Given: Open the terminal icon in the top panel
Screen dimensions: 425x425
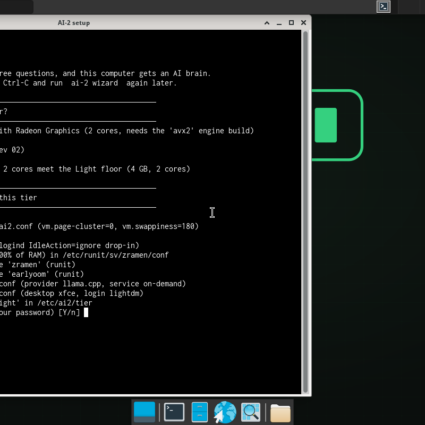Looking at the screenshot, I should (383, 7).
